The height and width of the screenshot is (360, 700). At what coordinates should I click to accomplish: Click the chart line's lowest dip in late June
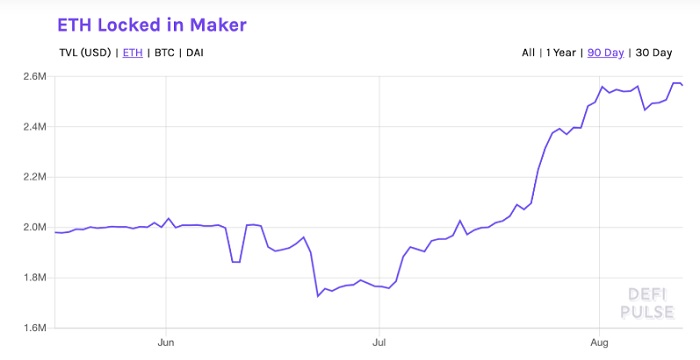pos(318,296)
